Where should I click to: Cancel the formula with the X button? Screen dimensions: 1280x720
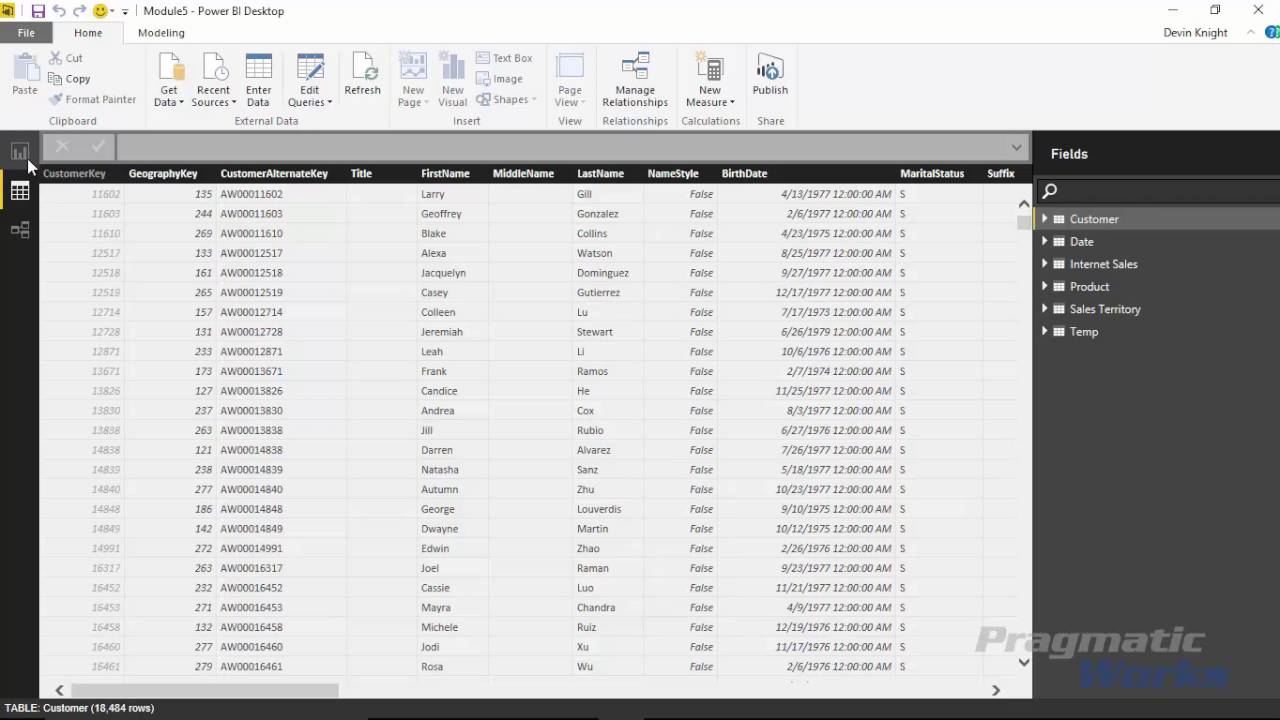coord(62,147)
